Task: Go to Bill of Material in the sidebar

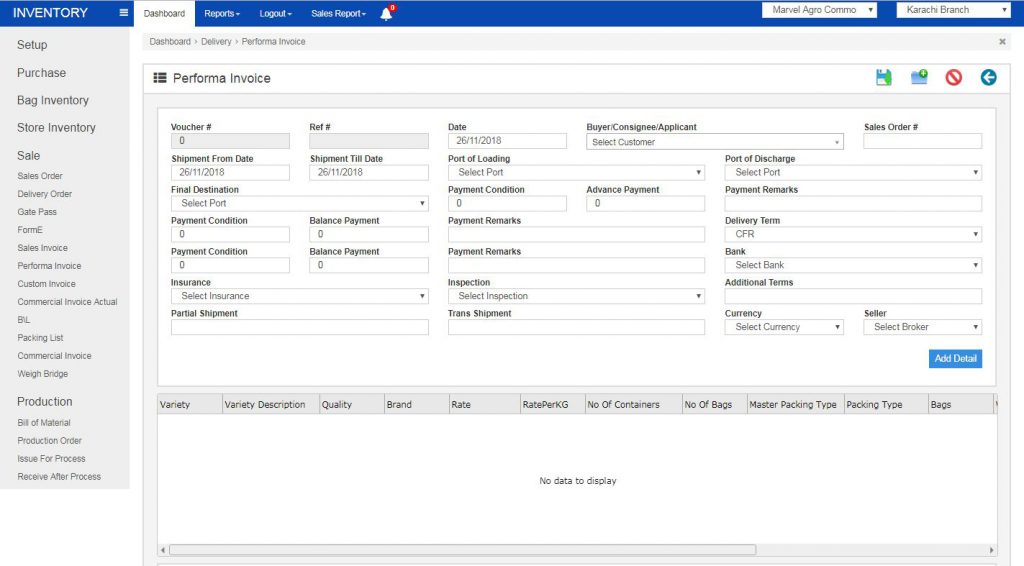Action: [x=44, y=423]
